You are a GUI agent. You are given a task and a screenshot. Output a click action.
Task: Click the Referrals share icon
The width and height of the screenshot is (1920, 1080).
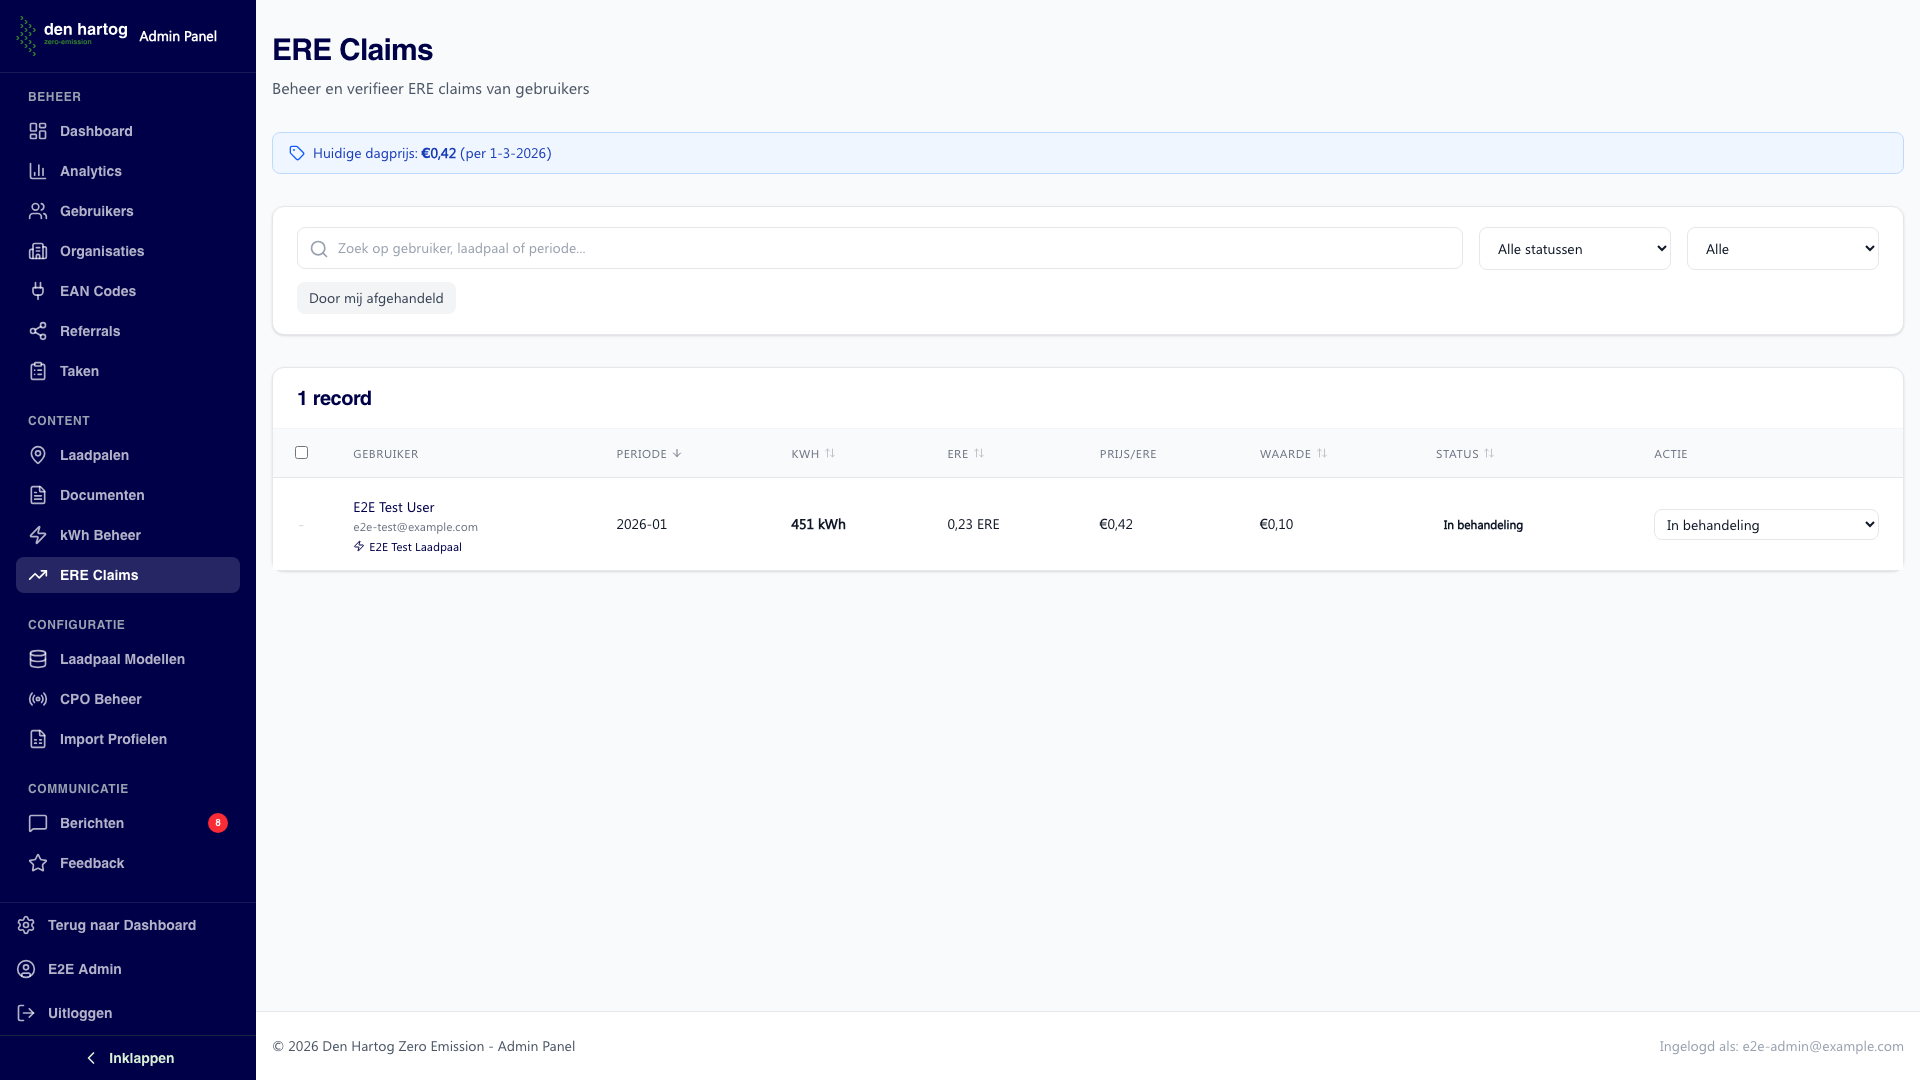[x=38, y=331]
